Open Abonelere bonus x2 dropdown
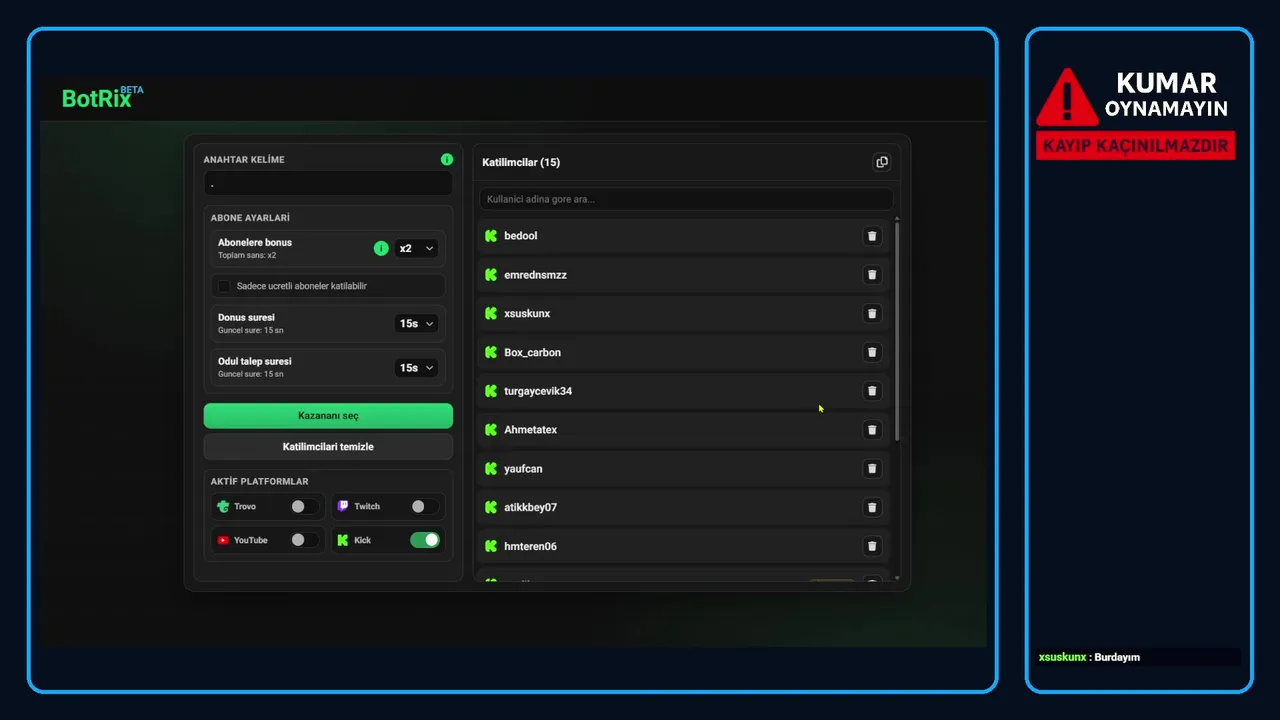 click(416, 248)
